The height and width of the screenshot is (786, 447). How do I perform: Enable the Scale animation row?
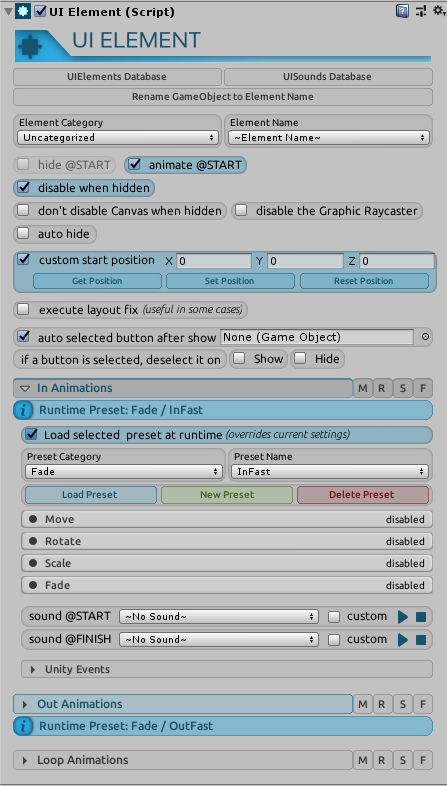227,563
